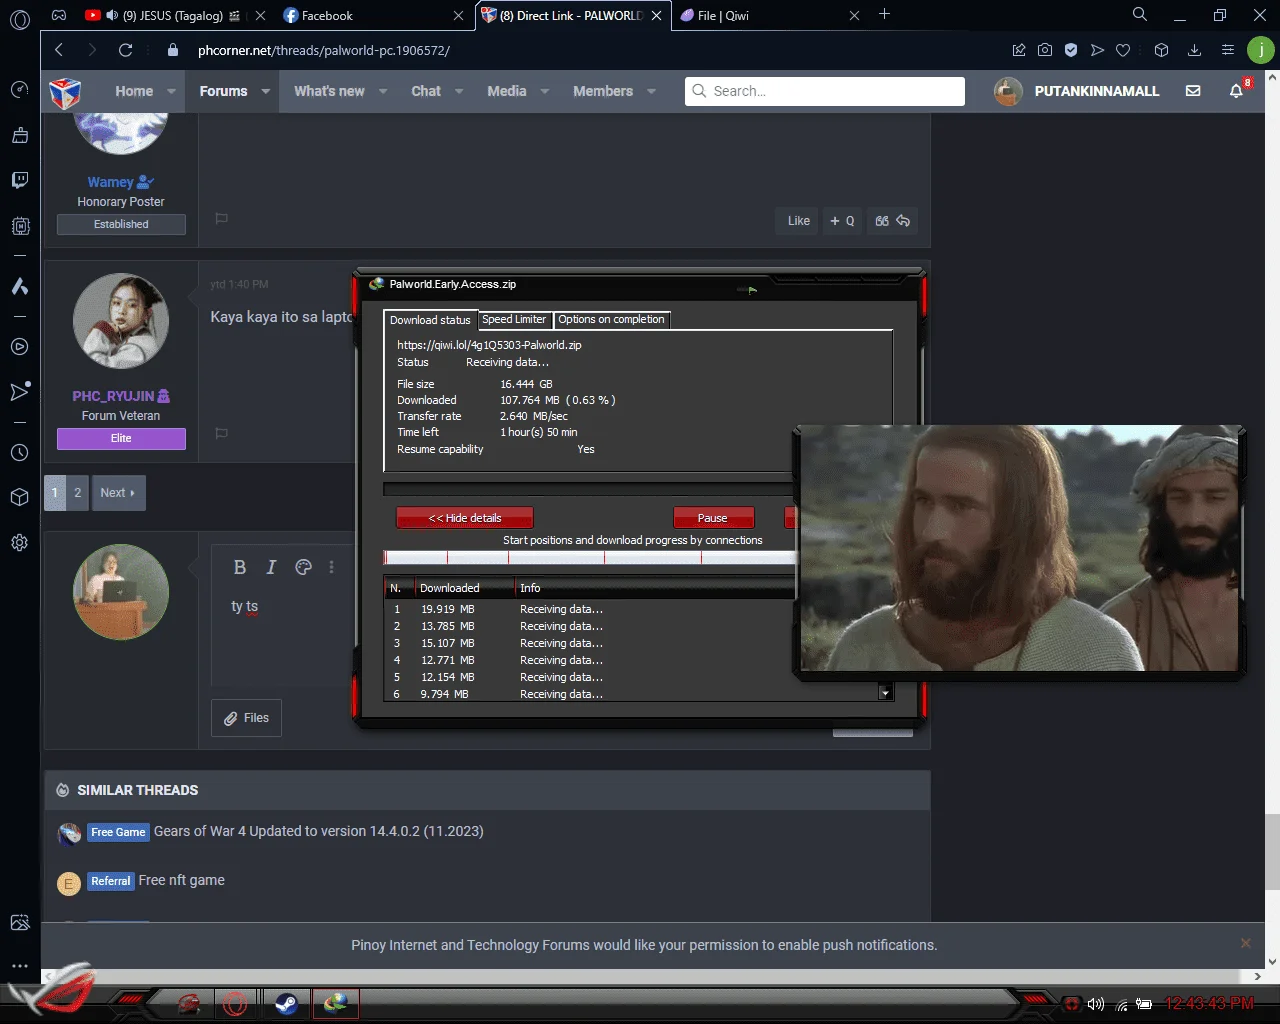
Task: Go back using the browser back arrow
Action: [x=59, y=50]
